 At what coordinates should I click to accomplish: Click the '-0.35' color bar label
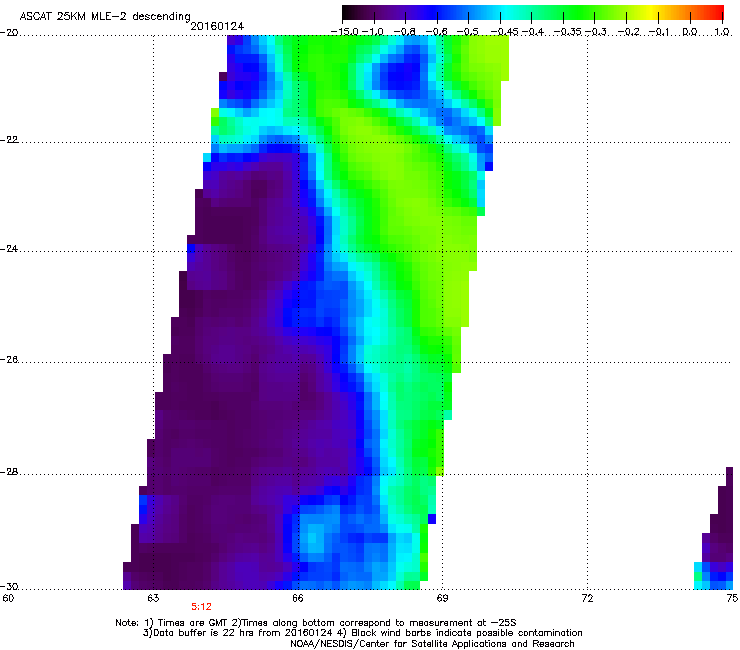point(568,32)
